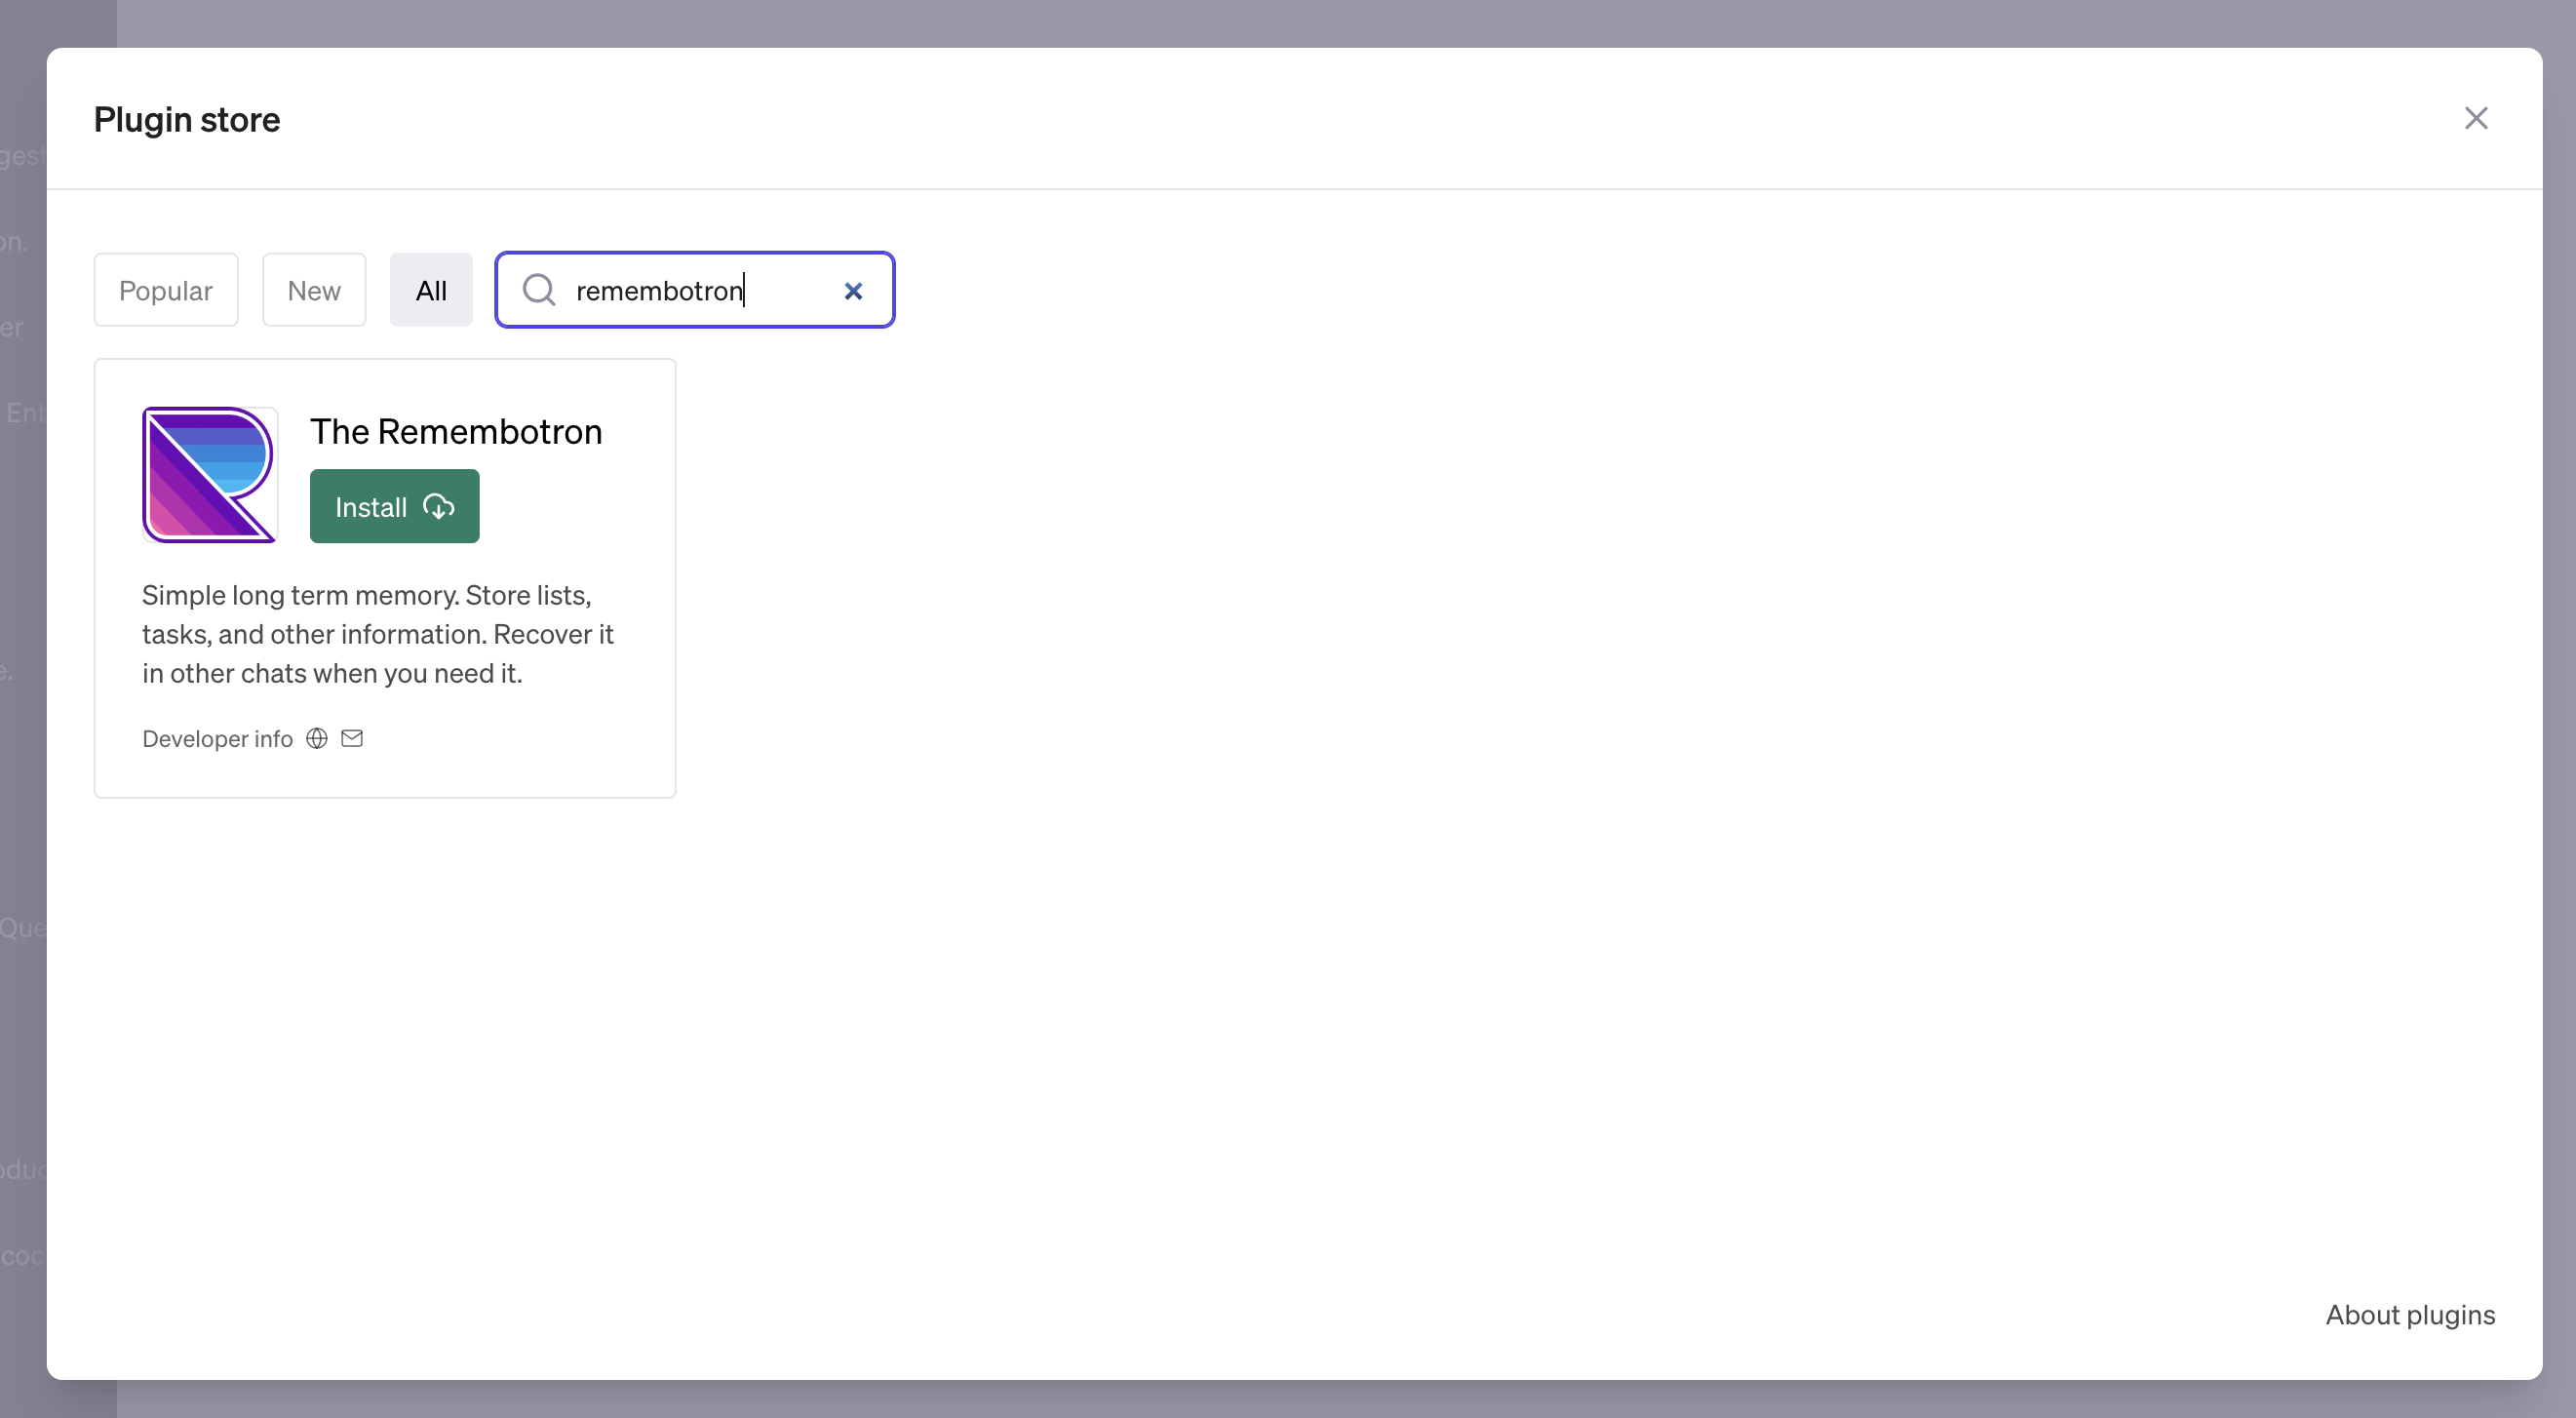Image resolution: width=2576 pixels, height=1418 pixels.
Task: Focus the plugin search field
Action: (x=695, y=290)
